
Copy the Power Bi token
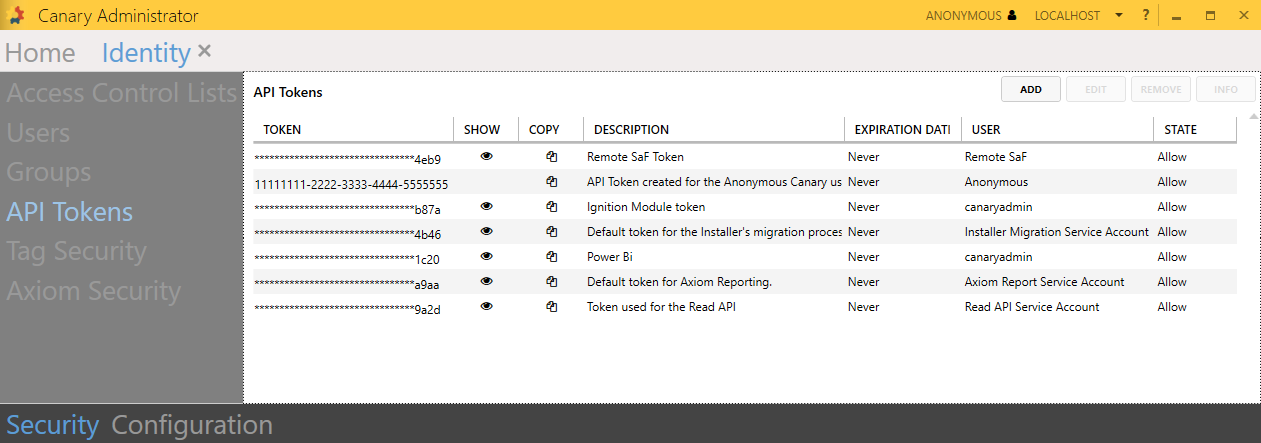point(551,257)
